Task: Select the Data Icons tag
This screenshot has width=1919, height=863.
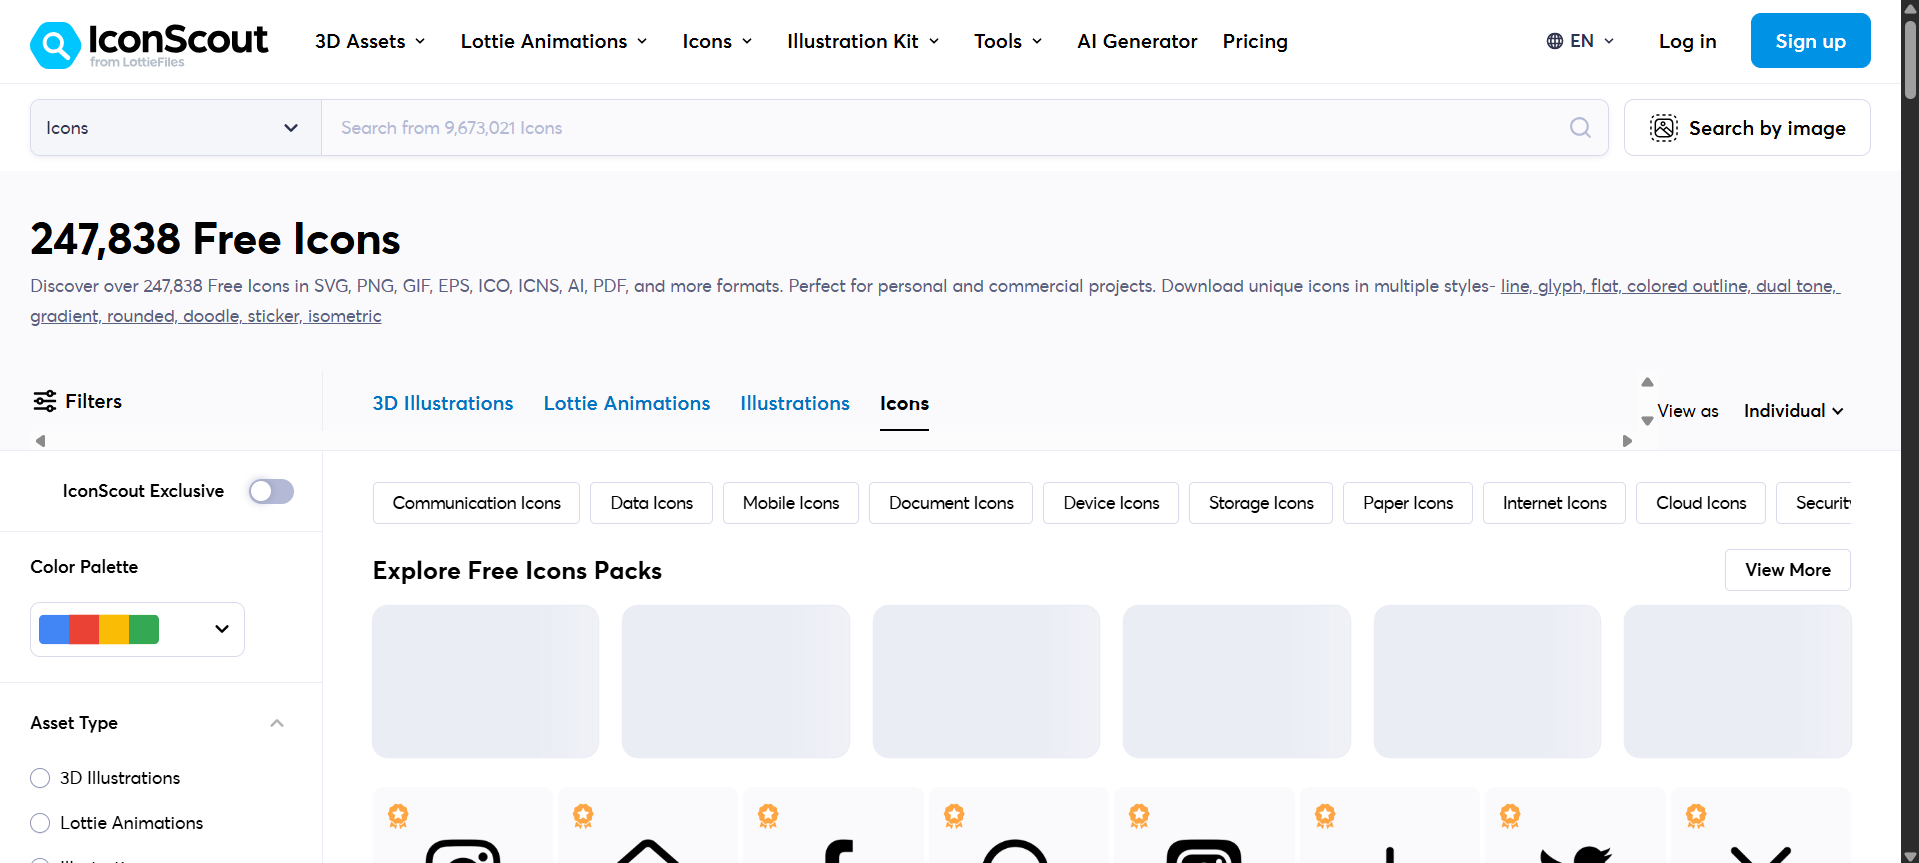Action: [x=651, y=503]
